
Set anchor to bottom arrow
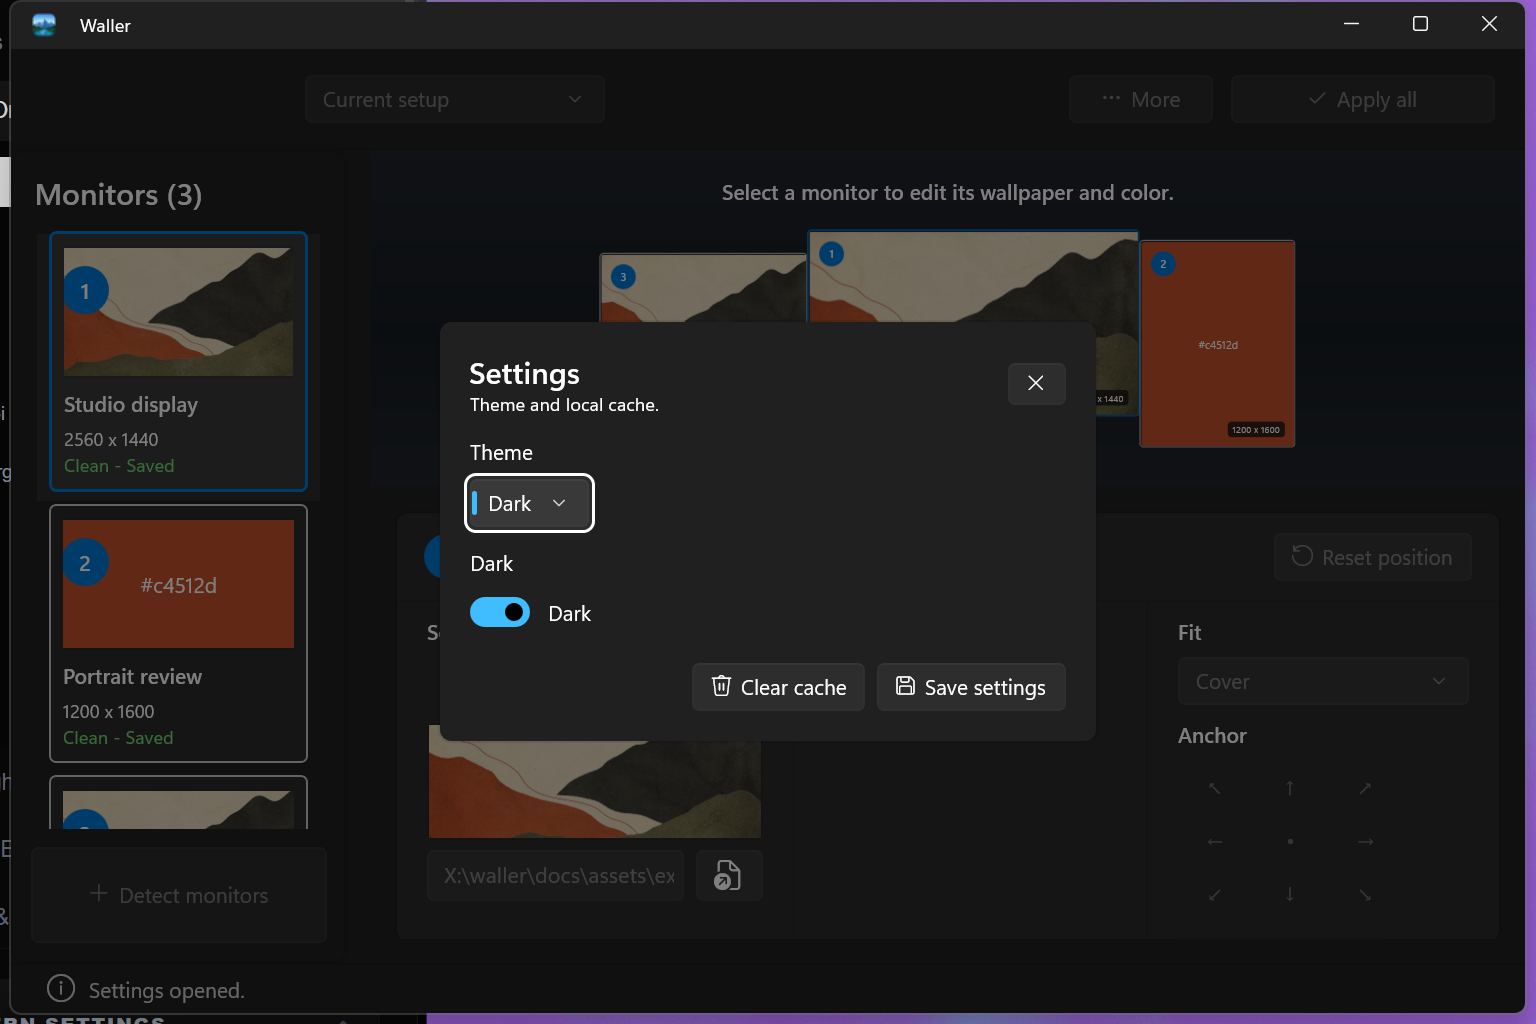tap(1290, 895)
